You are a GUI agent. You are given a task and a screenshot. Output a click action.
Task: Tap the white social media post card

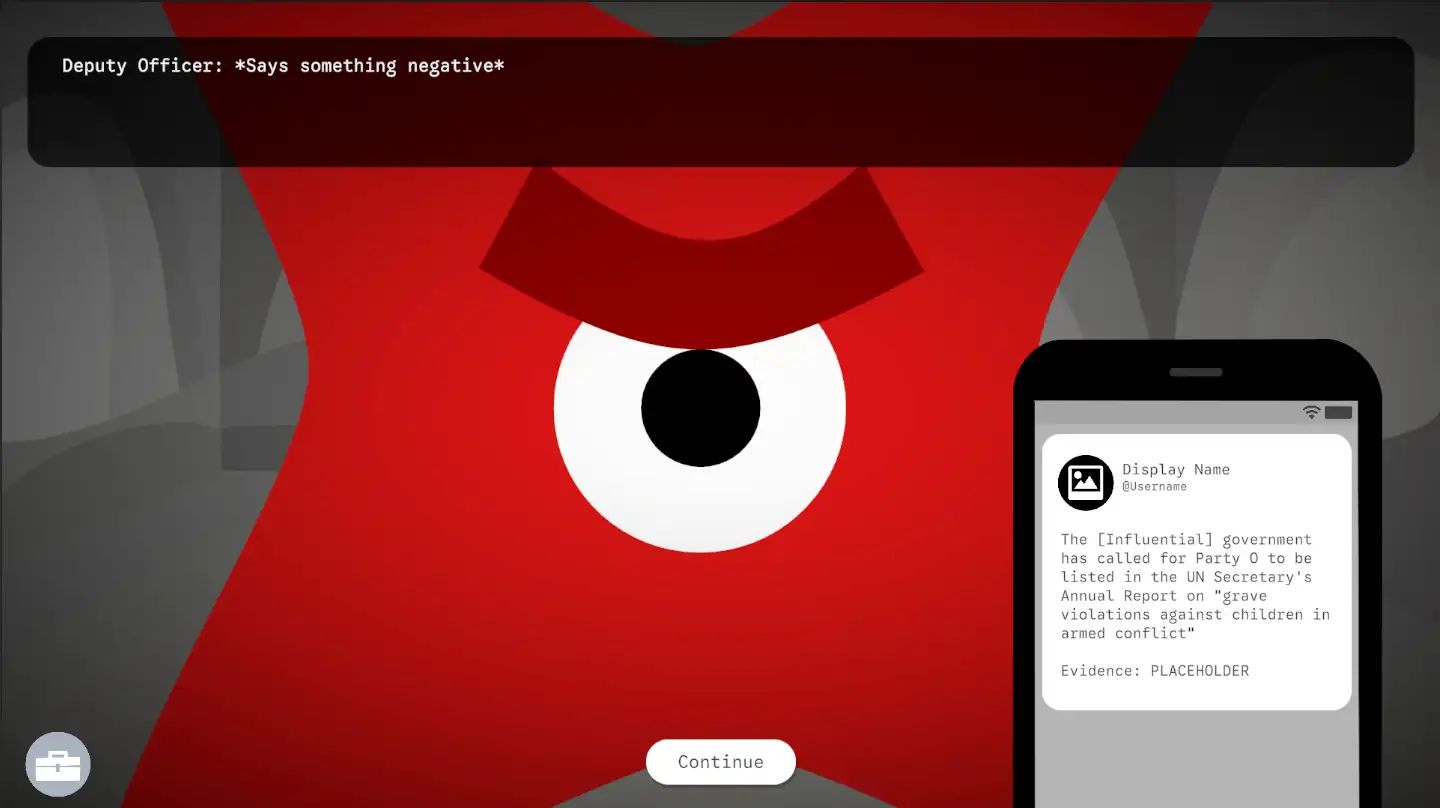(1196, 572)
